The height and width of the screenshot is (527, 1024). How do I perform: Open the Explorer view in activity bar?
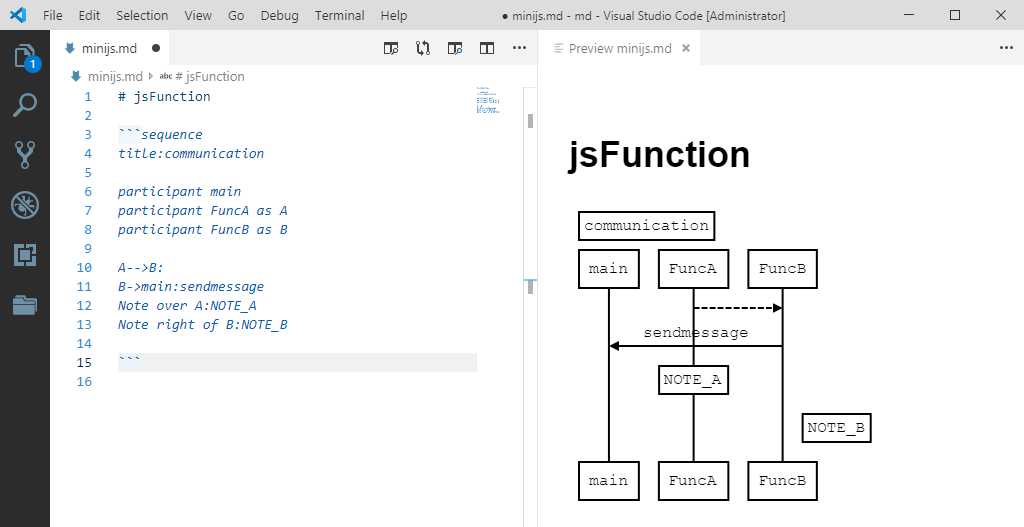coord(25,57)
